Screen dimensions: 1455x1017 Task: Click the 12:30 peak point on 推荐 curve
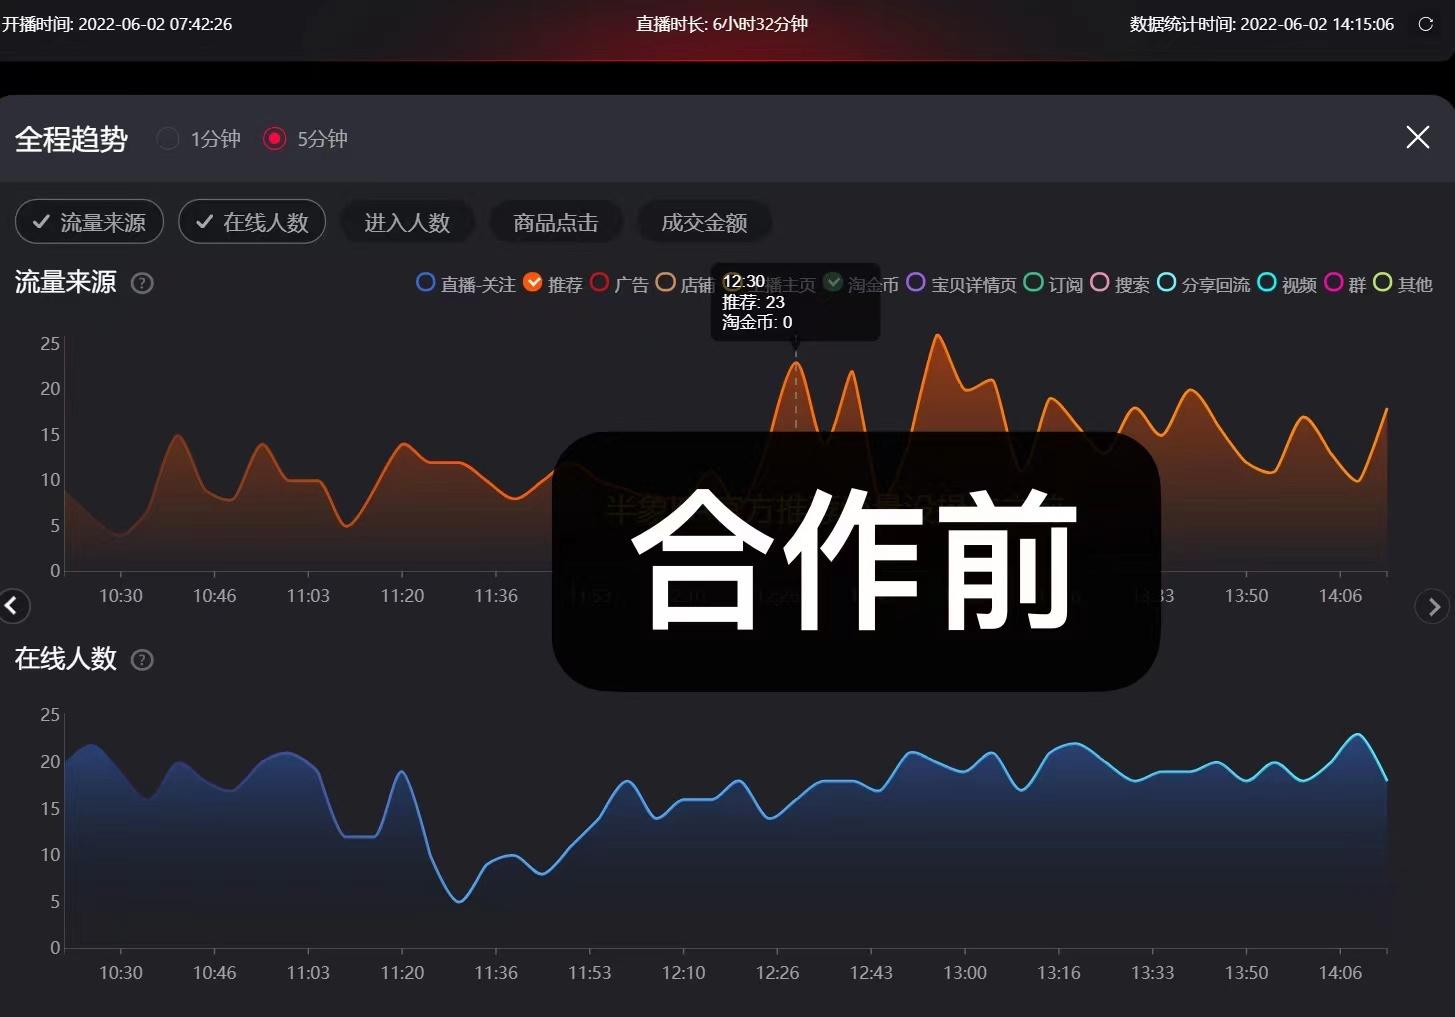(796, 362)
